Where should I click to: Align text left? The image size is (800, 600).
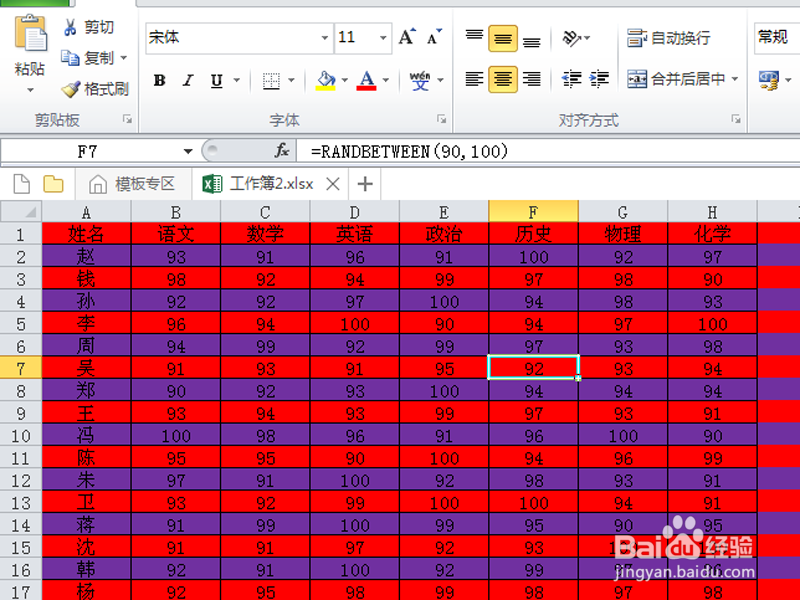point(474,79)
